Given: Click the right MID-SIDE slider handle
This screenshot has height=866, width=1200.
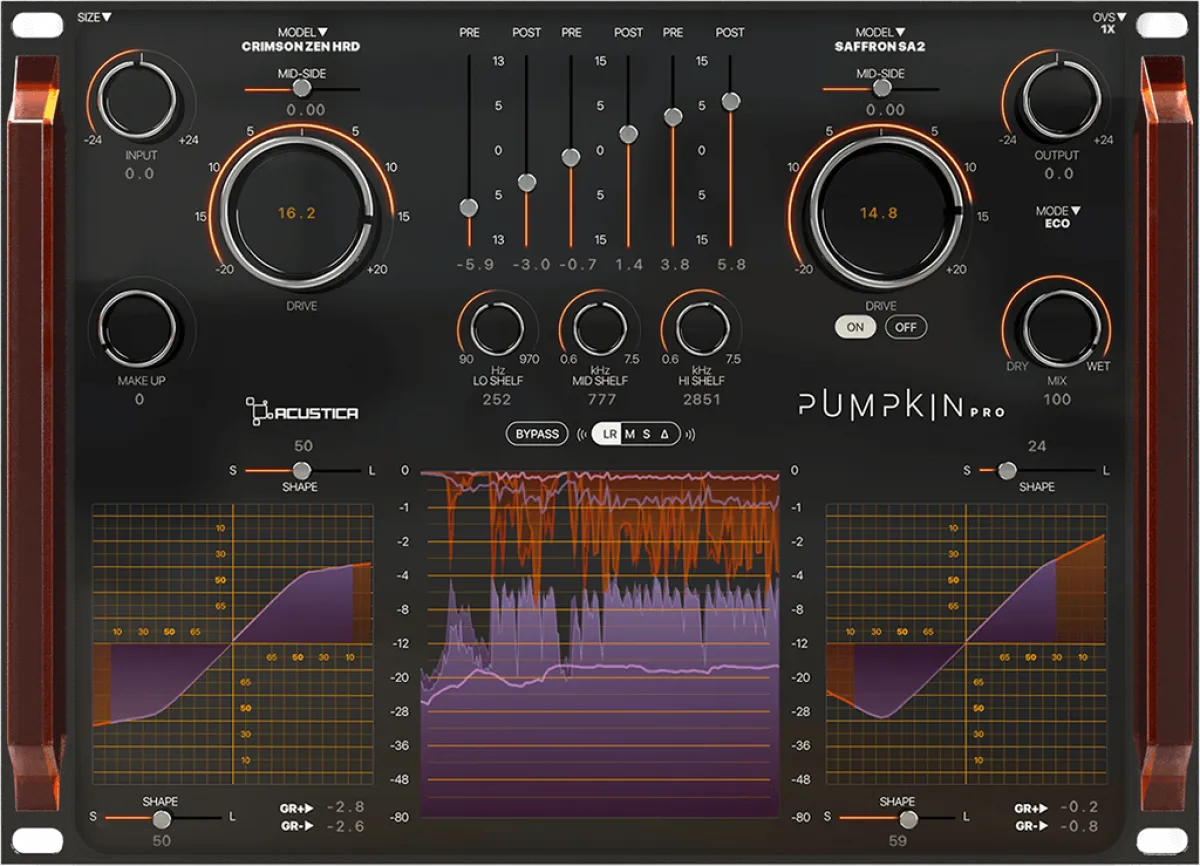Looking at the screenshot, I should [882, 89].
